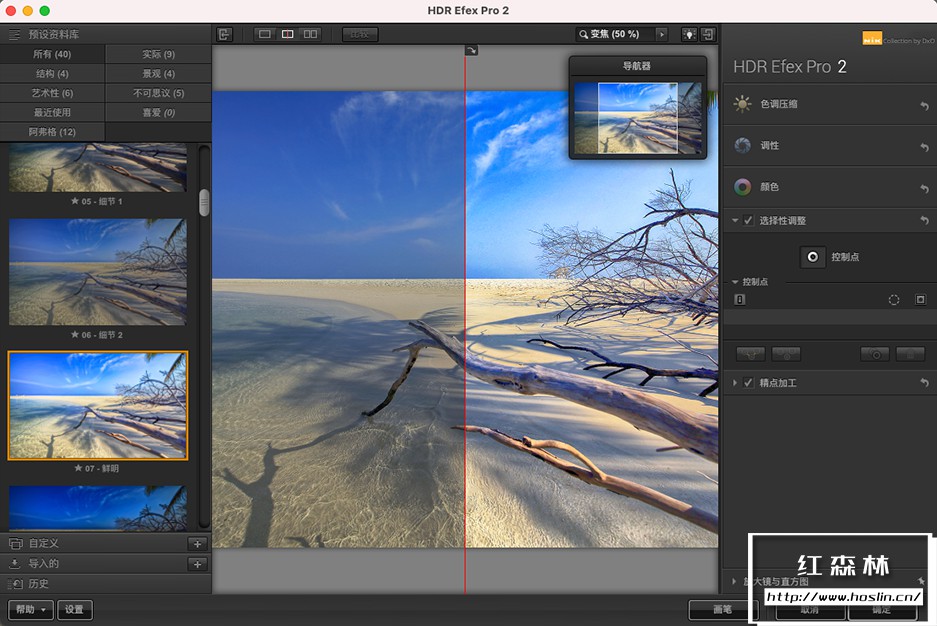Select the 06 - 细节 2 preset thumbnail
The width and height of the screenshot is (937, 626).
coord(98,272)
